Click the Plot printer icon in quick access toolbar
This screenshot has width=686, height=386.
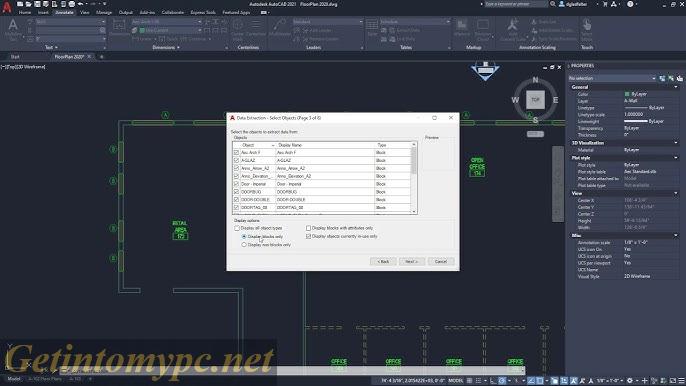point(72,4)
